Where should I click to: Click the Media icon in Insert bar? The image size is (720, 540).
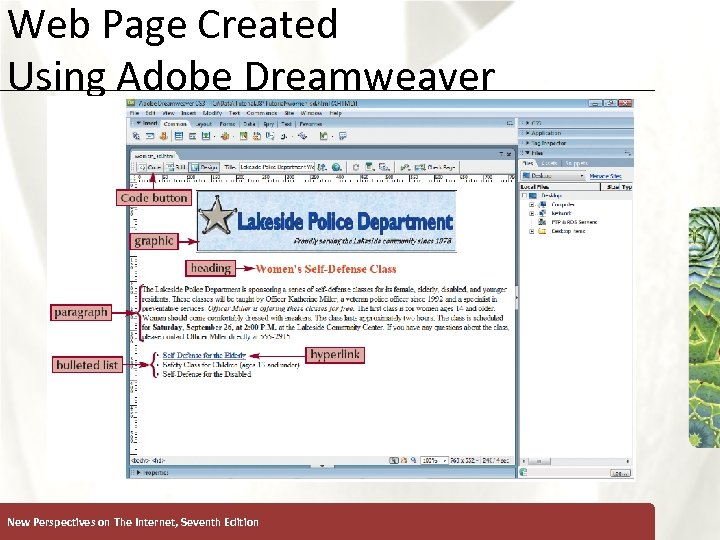tap(225, 136)
